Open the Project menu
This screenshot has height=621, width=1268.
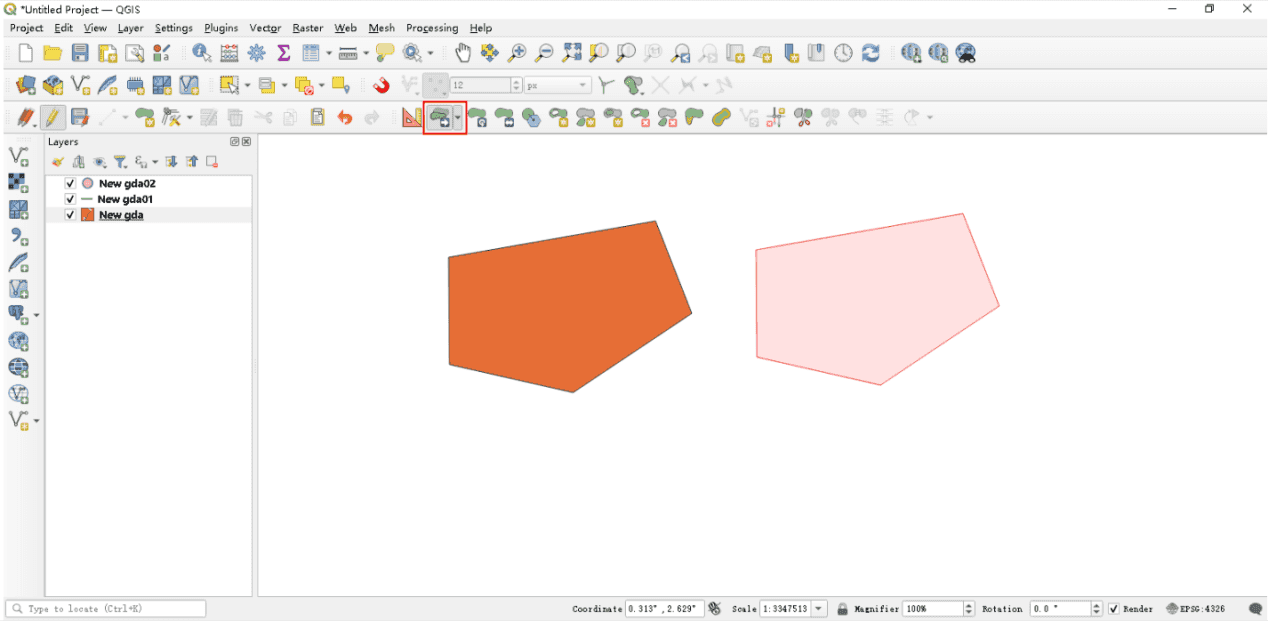(27, 28)
